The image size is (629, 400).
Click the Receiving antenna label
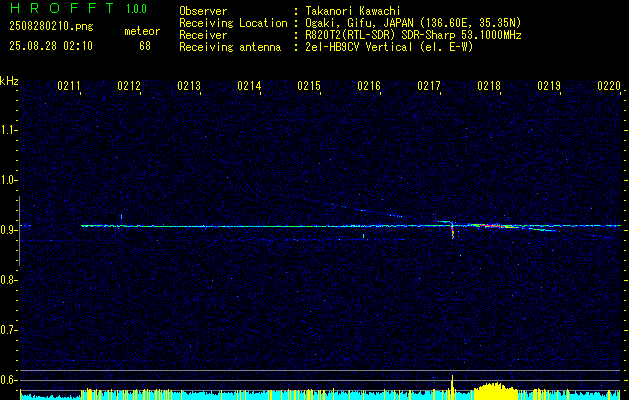click(x=230, y=47)
